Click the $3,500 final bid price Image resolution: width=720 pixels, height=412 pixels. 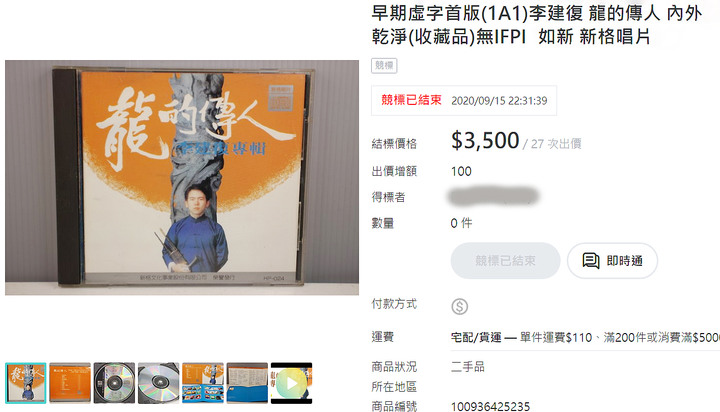tap(485, 141)
